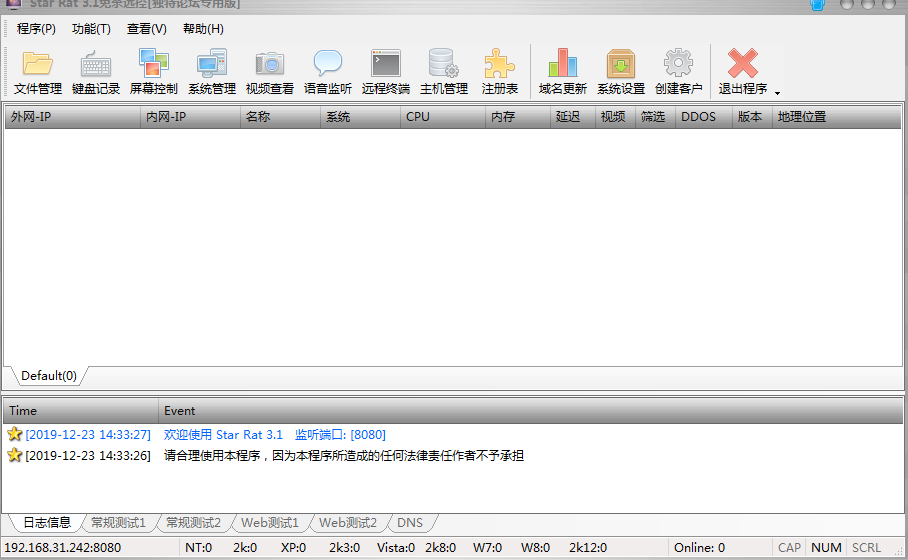
Task: Open the 功能(T) menu
Action: [91, 29]
